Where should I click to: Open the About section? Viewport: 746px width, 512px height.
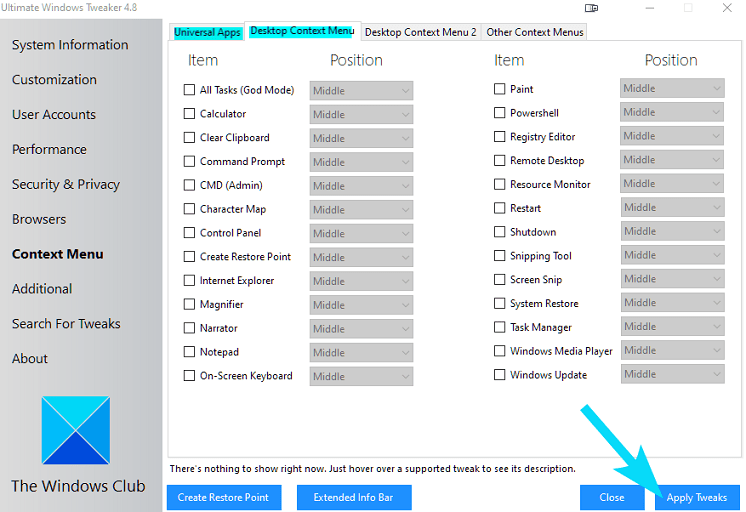coord(30,358)
